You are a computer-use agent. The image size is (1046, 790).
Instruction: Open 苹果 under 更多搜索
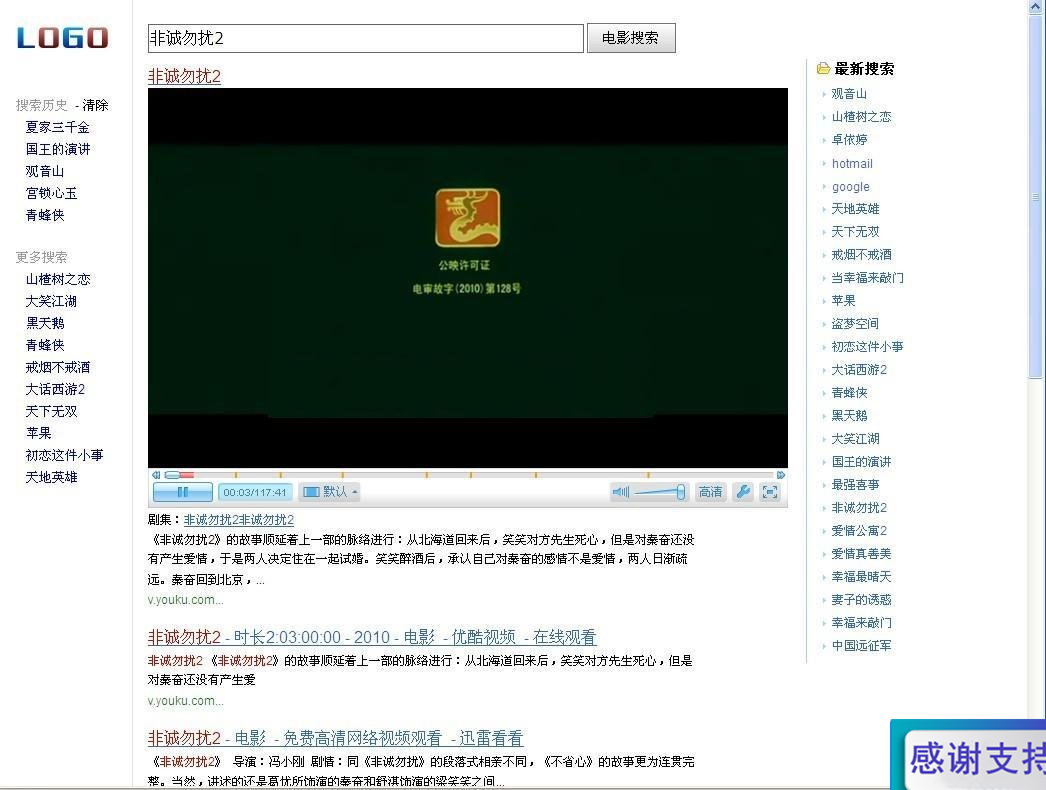coord(39,434)
